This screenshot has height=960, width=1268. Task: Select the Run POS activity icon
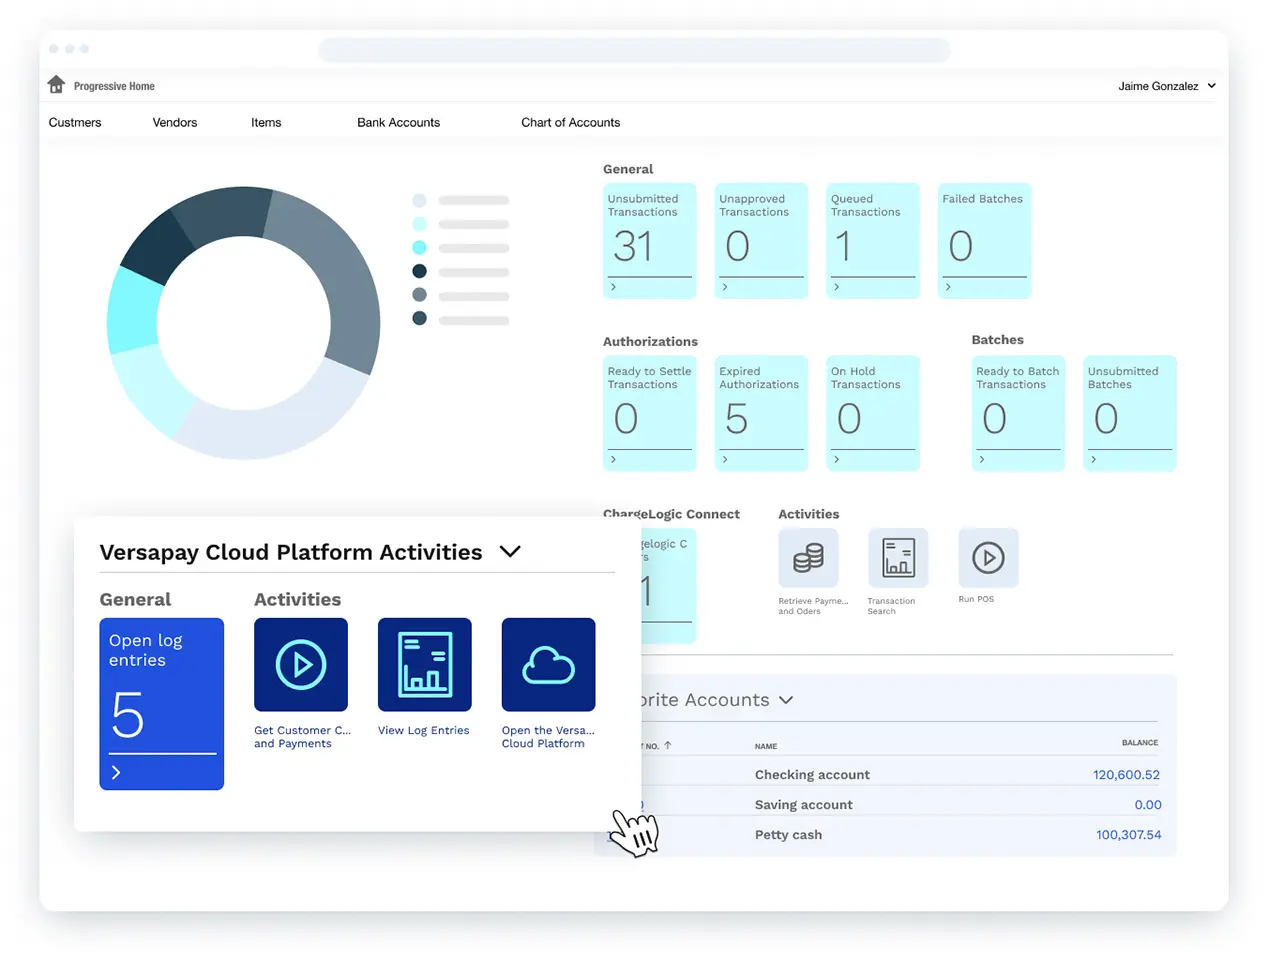pyautogui.click(x=988, y=557)
